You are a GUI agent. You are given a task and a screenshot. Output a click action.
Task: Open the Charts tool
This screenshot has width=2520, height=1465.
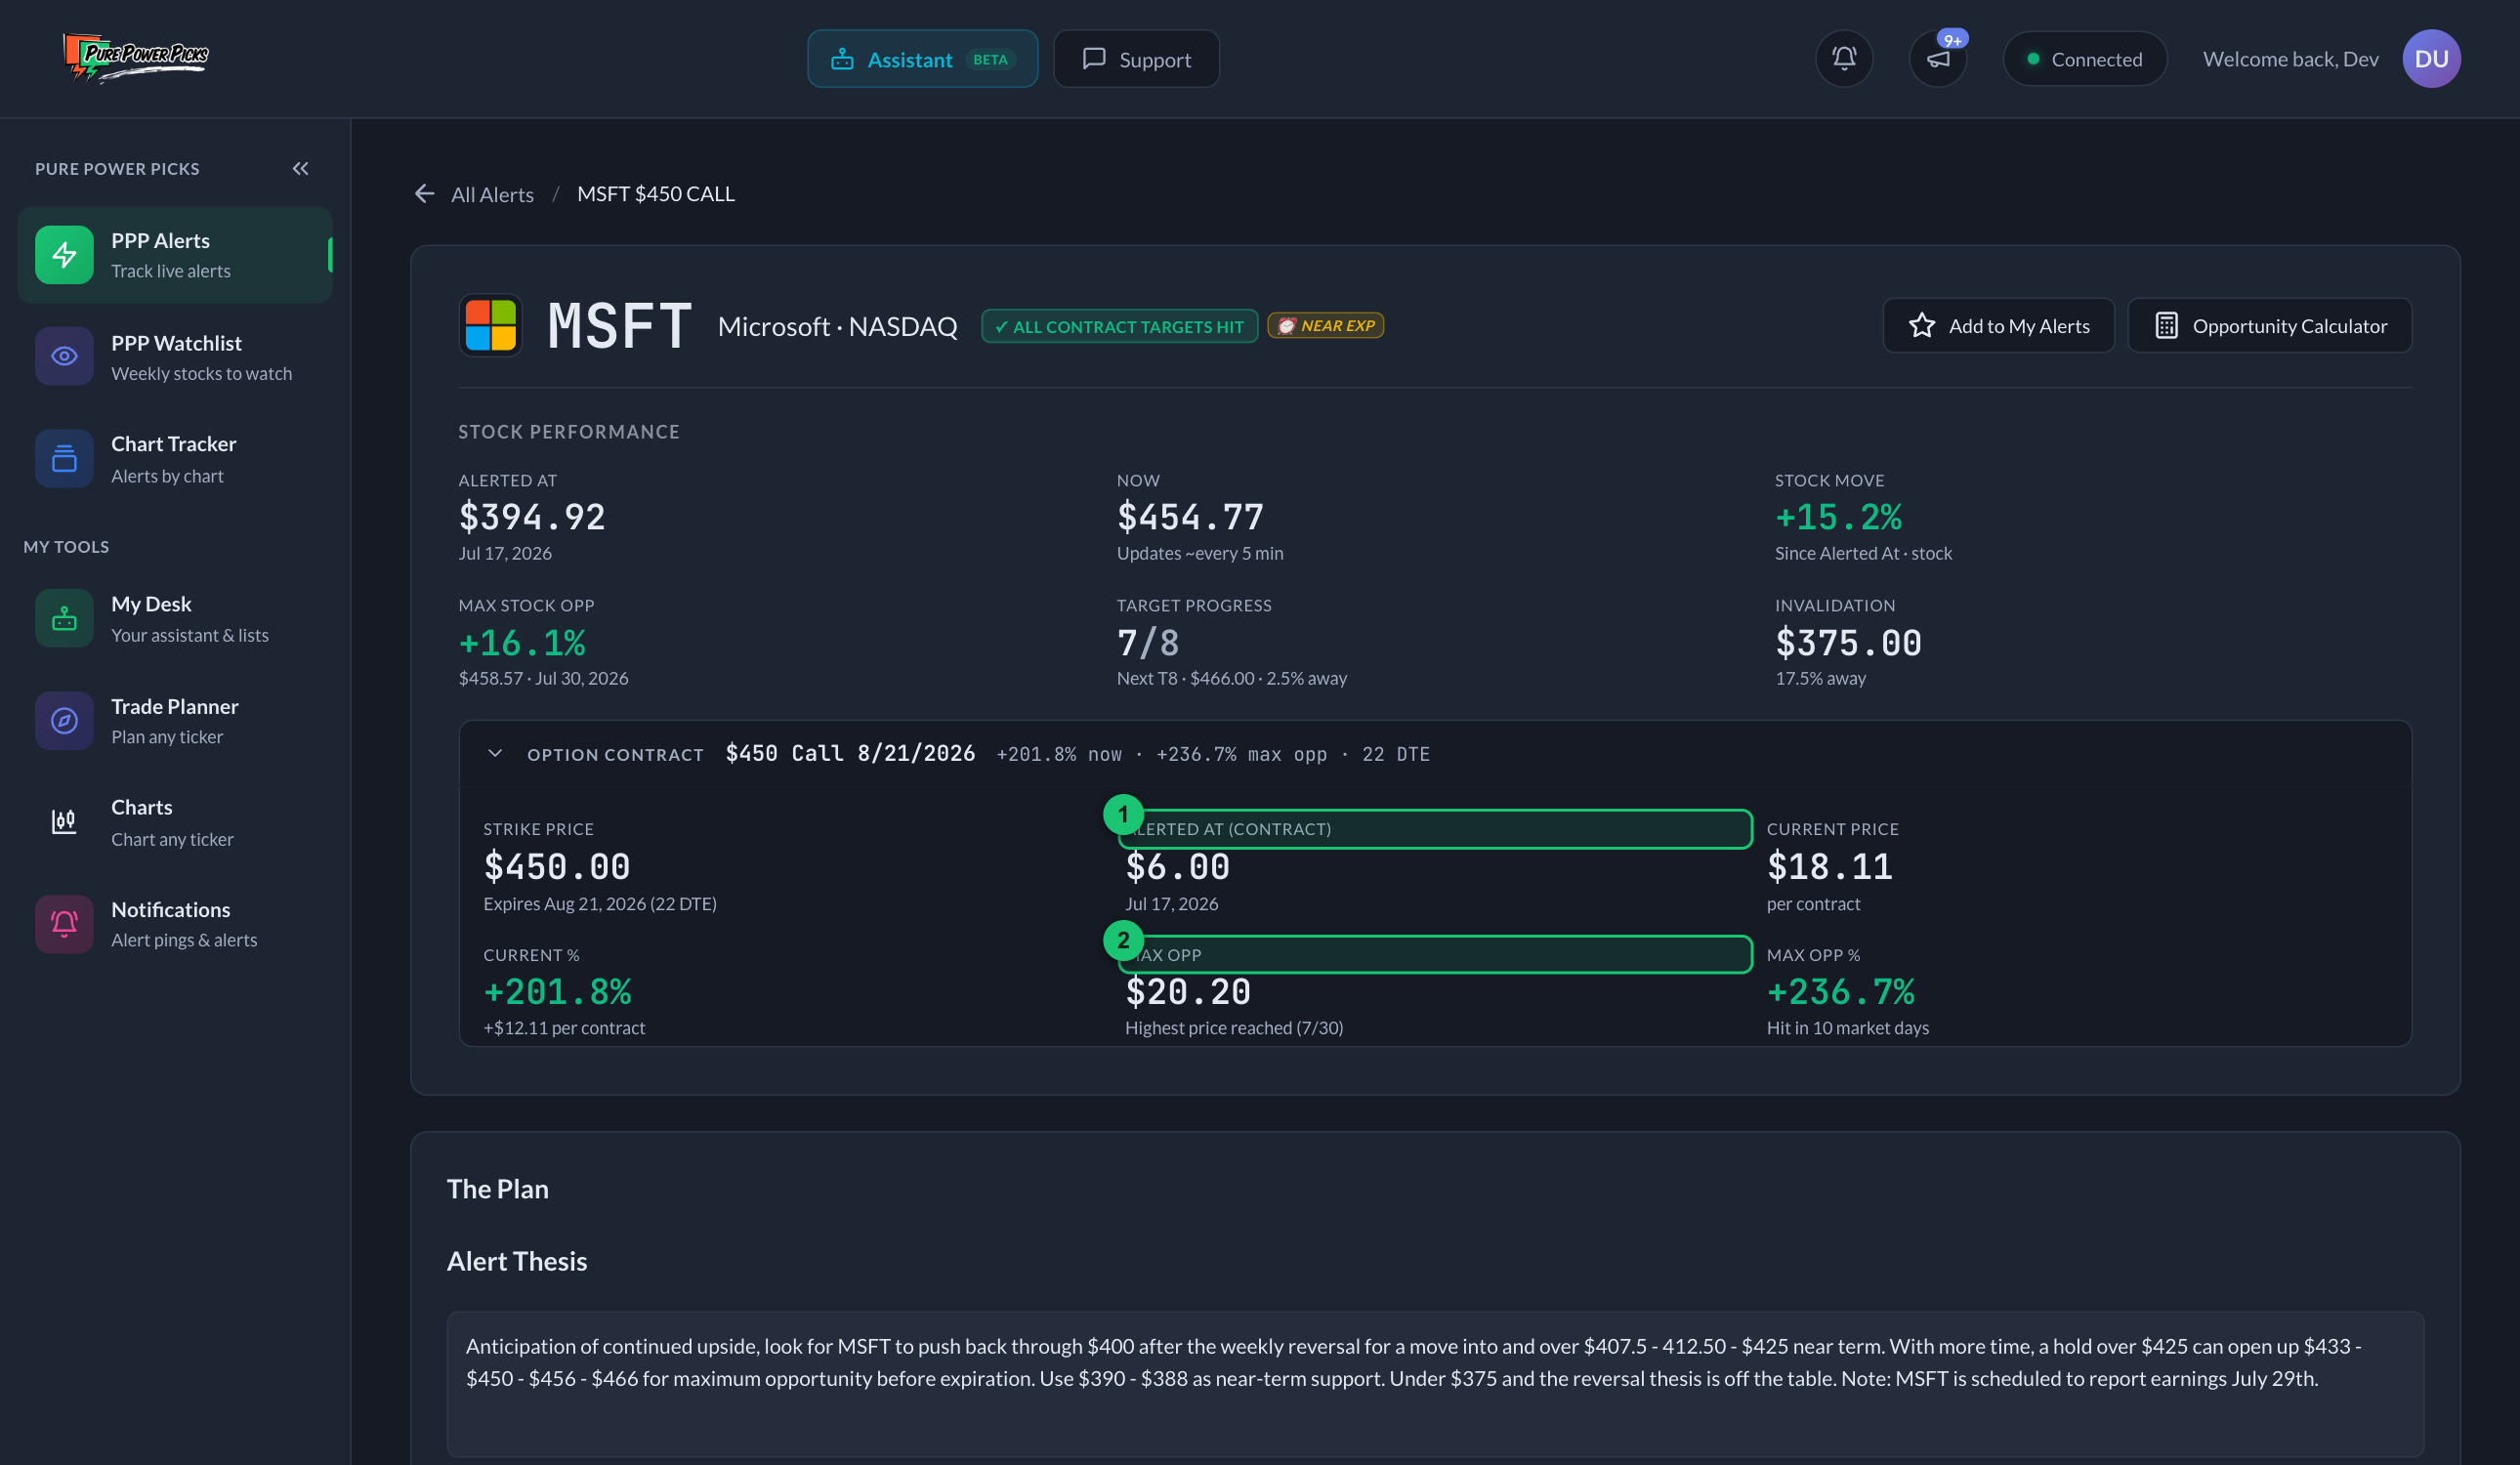pyautogui.click(x=175, y=822)
